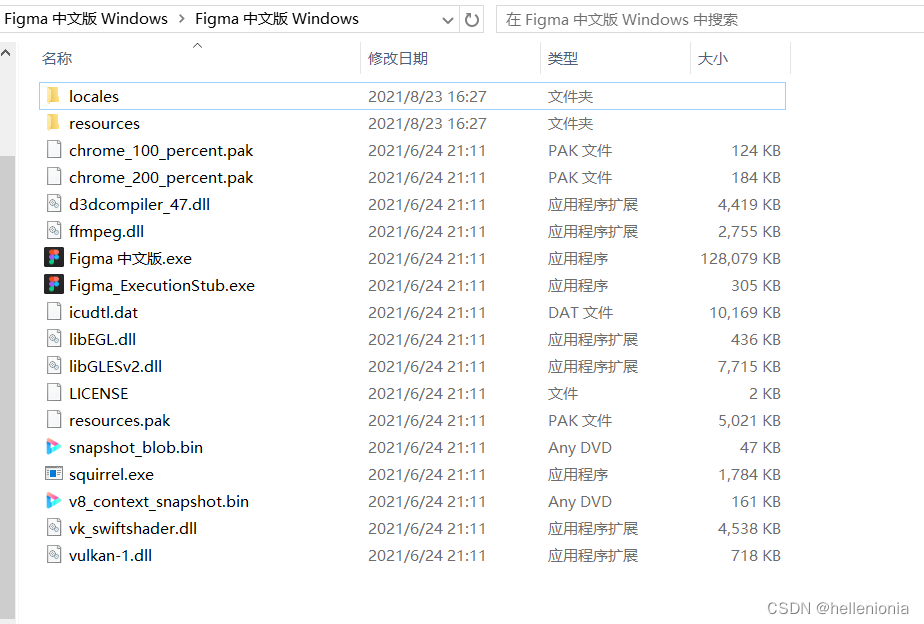Viewport: 924px width, 624px height.
Task: Select the resources folder name
Action: pos(104,123)
